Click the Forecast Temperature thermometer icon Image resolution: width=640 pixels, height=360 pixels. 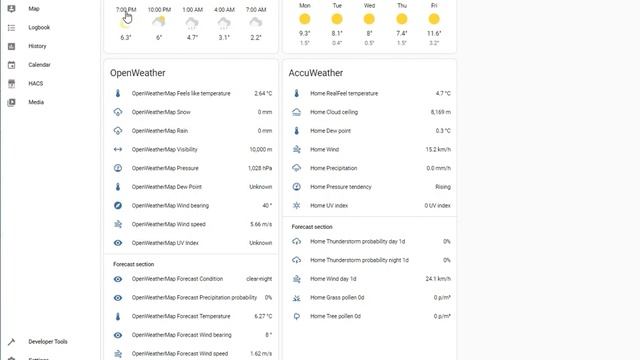118,316
